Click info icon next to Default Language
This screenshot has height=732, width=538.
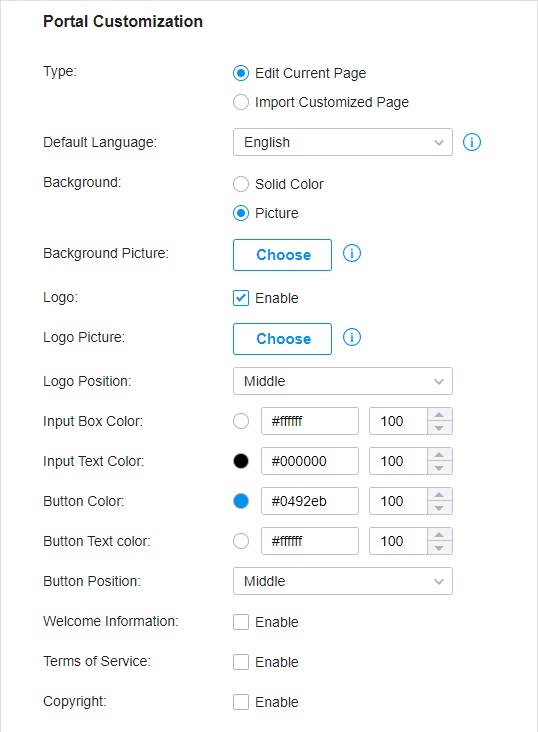[472, 142]
